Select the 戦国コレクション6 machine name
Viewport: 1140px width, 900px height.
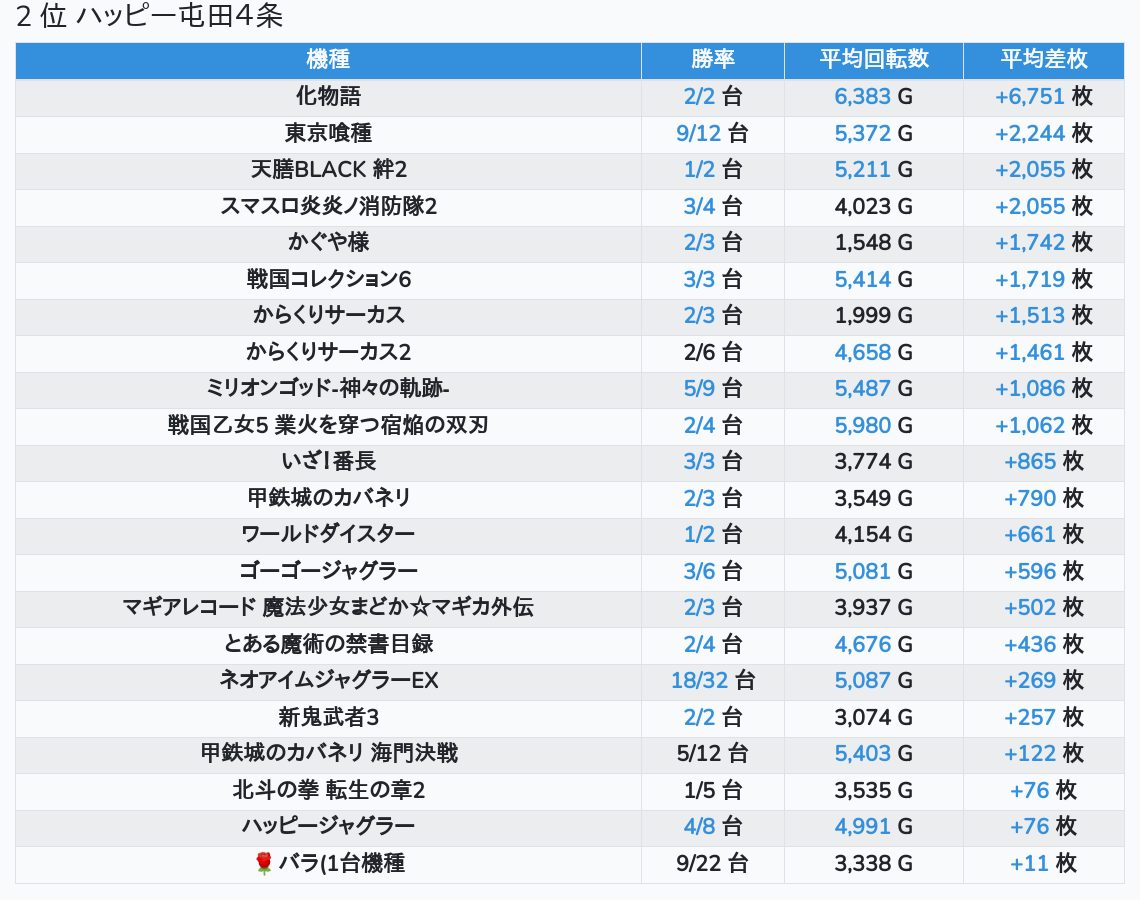point(328,279)
